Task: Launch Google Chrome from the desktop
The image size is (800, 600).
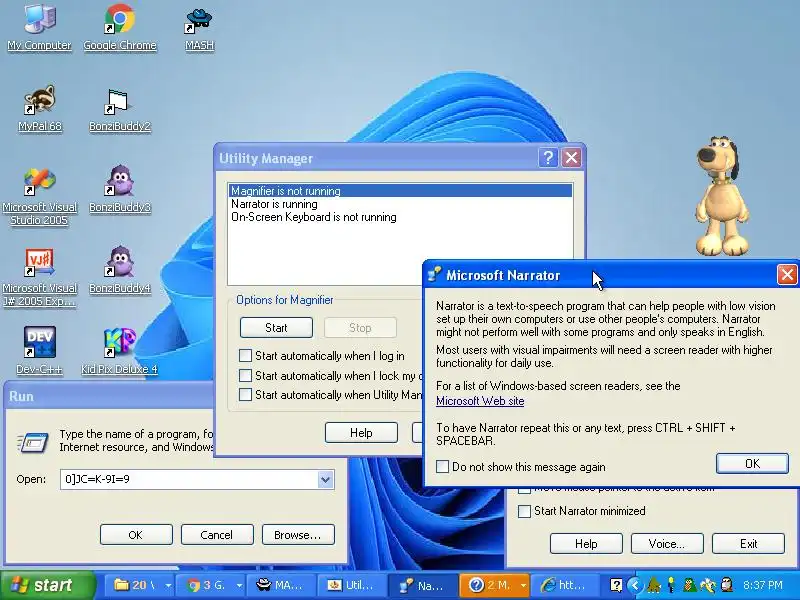Action: 120,27
